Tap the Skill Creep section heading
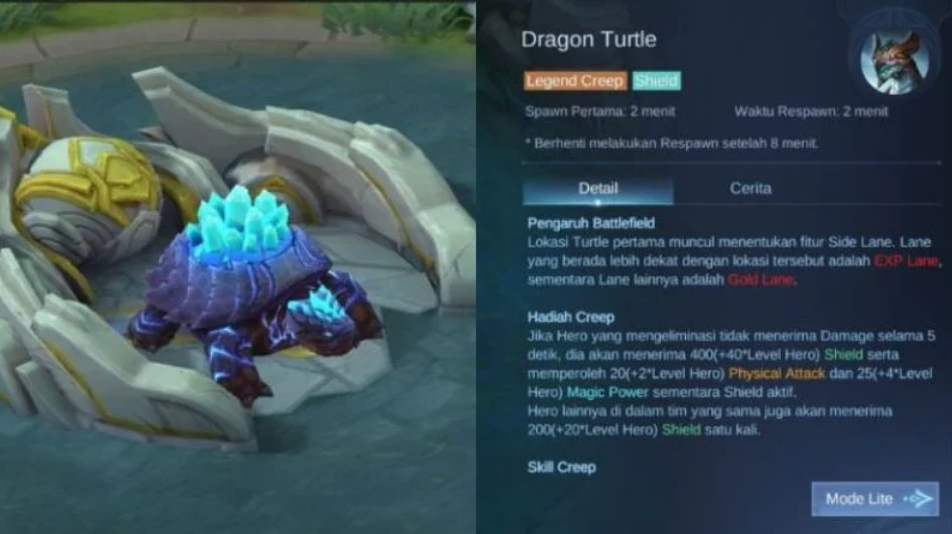 coord(562,467)
